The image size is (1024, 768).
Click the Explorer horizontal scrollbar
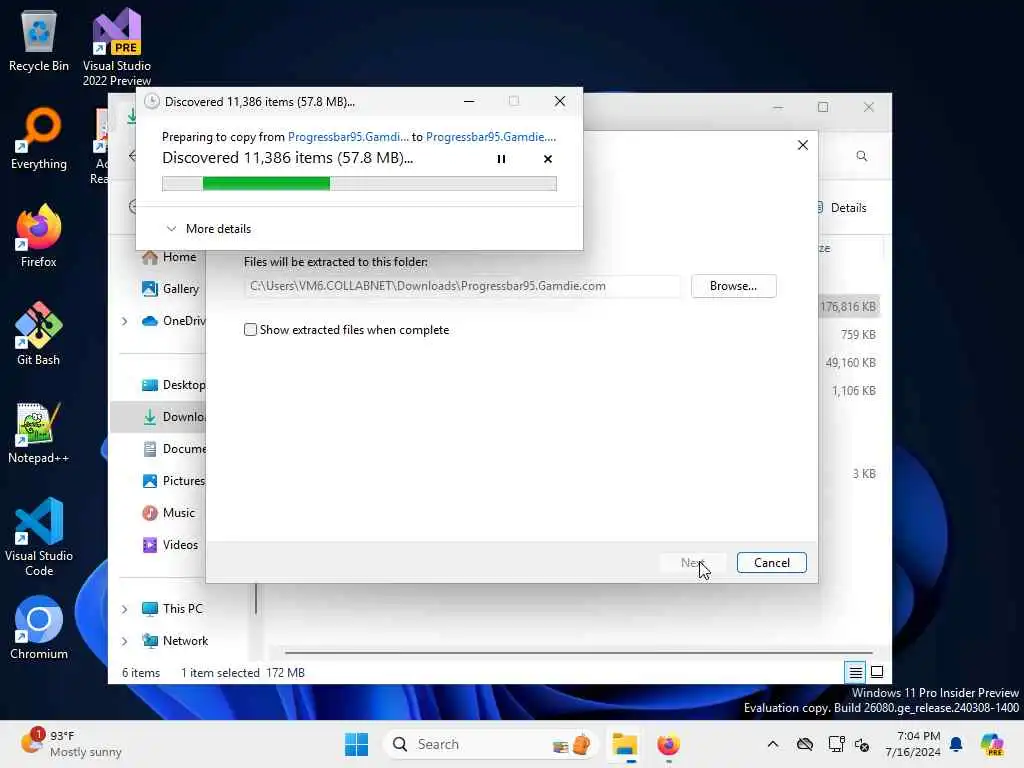(579, 652)
